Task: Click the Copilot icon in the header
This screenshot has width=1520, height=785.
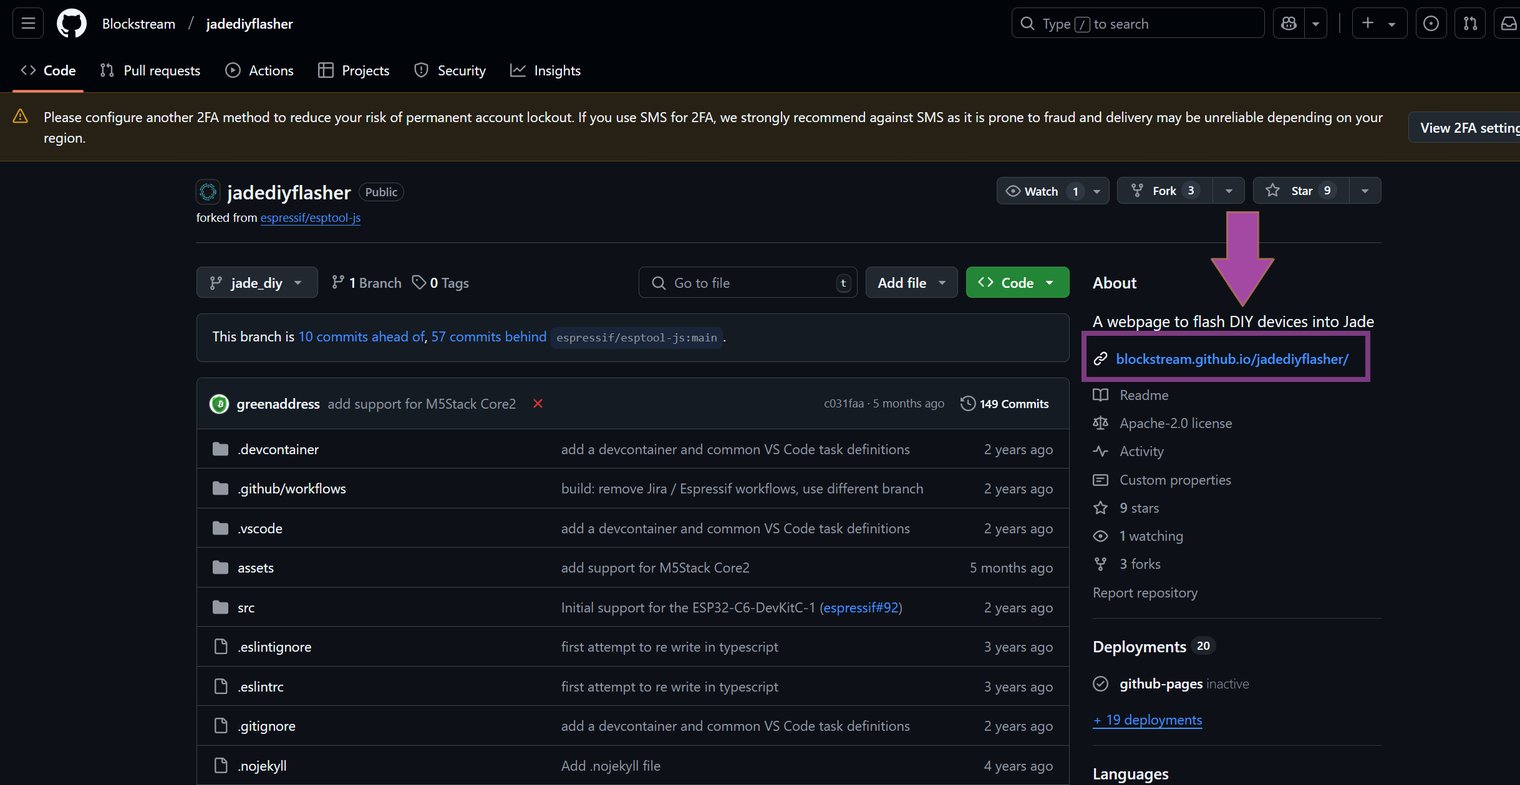Action: tap(1288, 23)
